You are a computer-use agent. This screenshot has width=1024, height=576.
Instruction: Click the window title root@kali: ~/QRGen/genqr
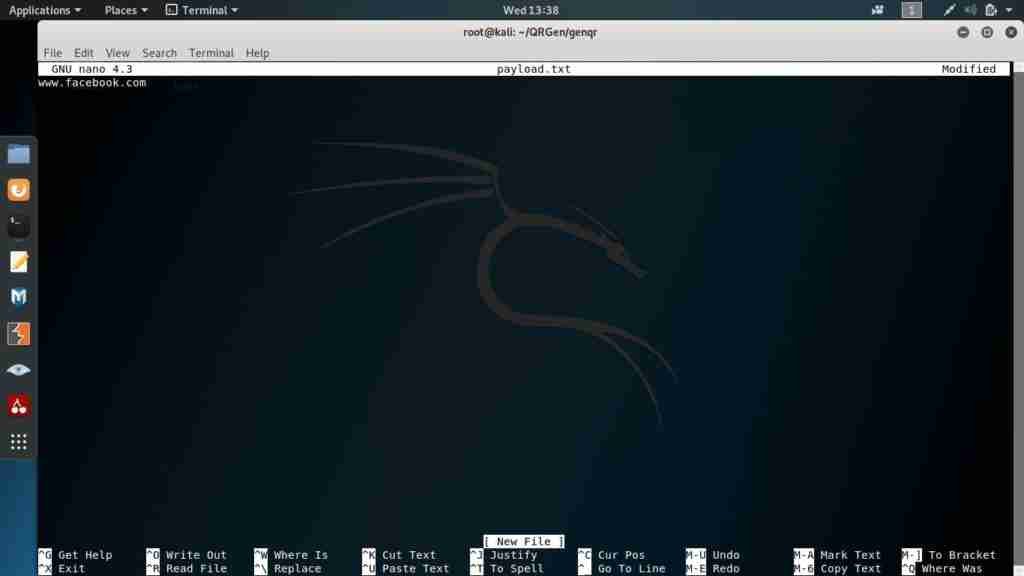[x=530, y=32]
